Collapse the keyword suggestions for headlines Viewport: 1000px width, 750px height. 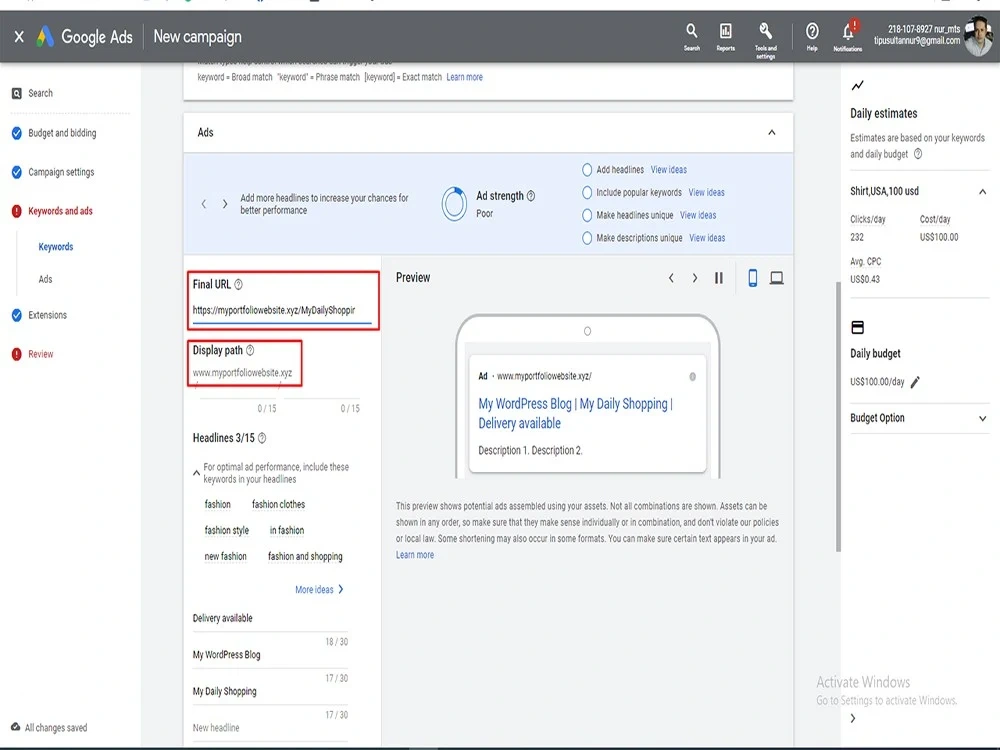click(196, 473)
